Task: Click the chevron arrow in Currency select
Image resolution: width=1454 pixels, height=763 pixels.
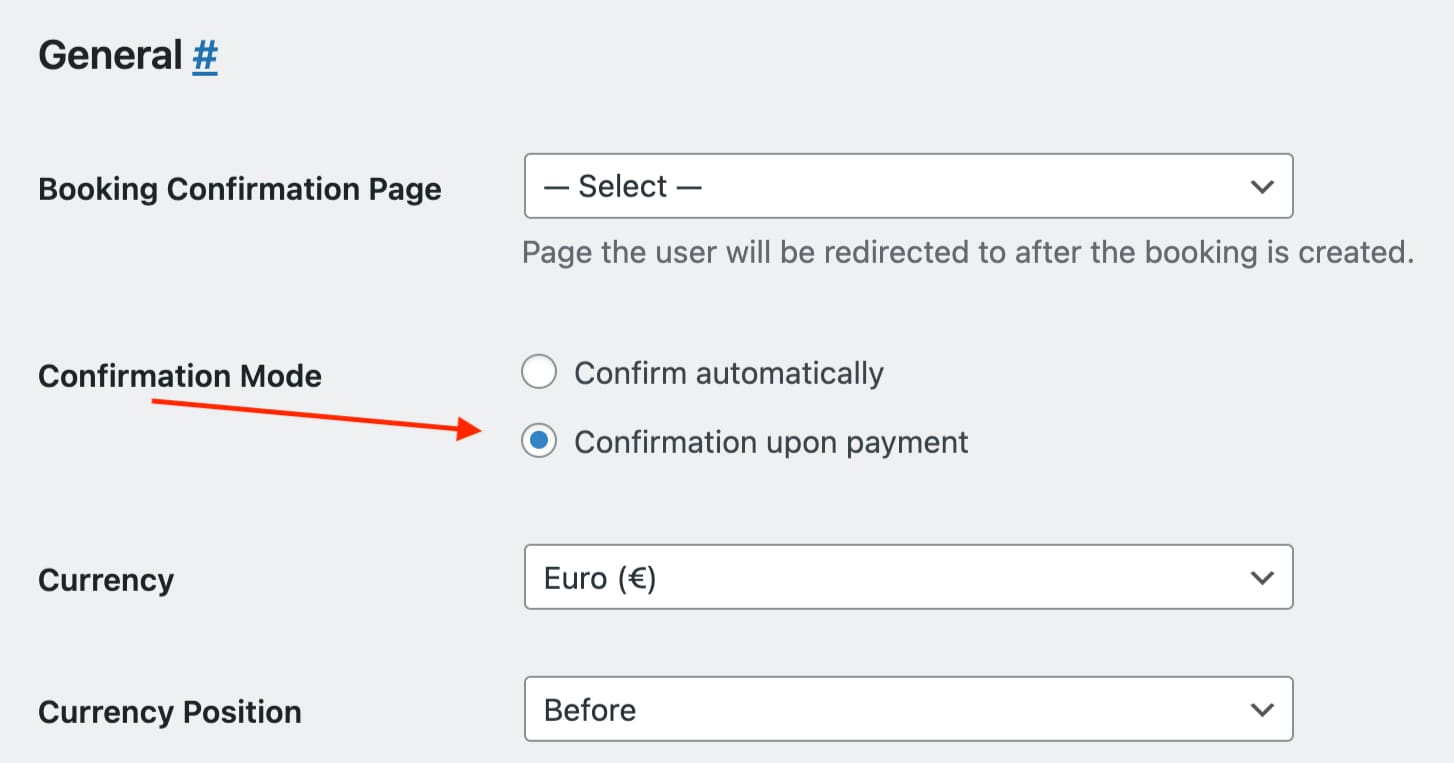Action: click(x=1262, y=578)
